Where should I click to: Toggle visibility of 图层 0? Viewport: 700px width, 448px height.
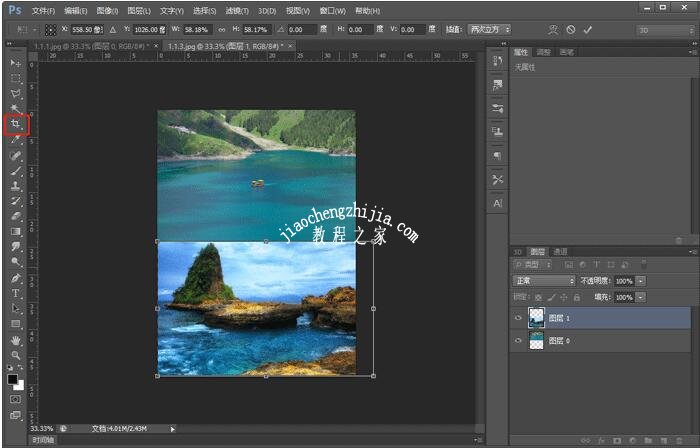(x=517, y=341)
